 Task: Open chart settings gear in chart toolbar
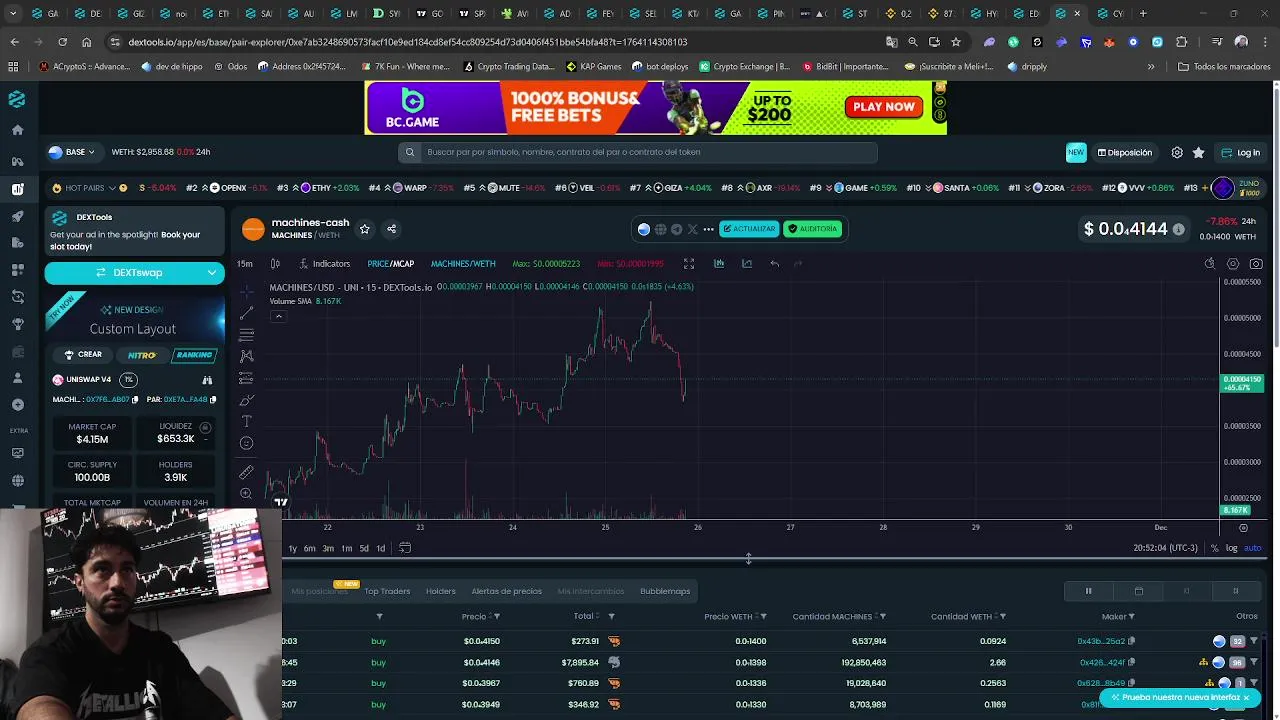pos(1233,264)
